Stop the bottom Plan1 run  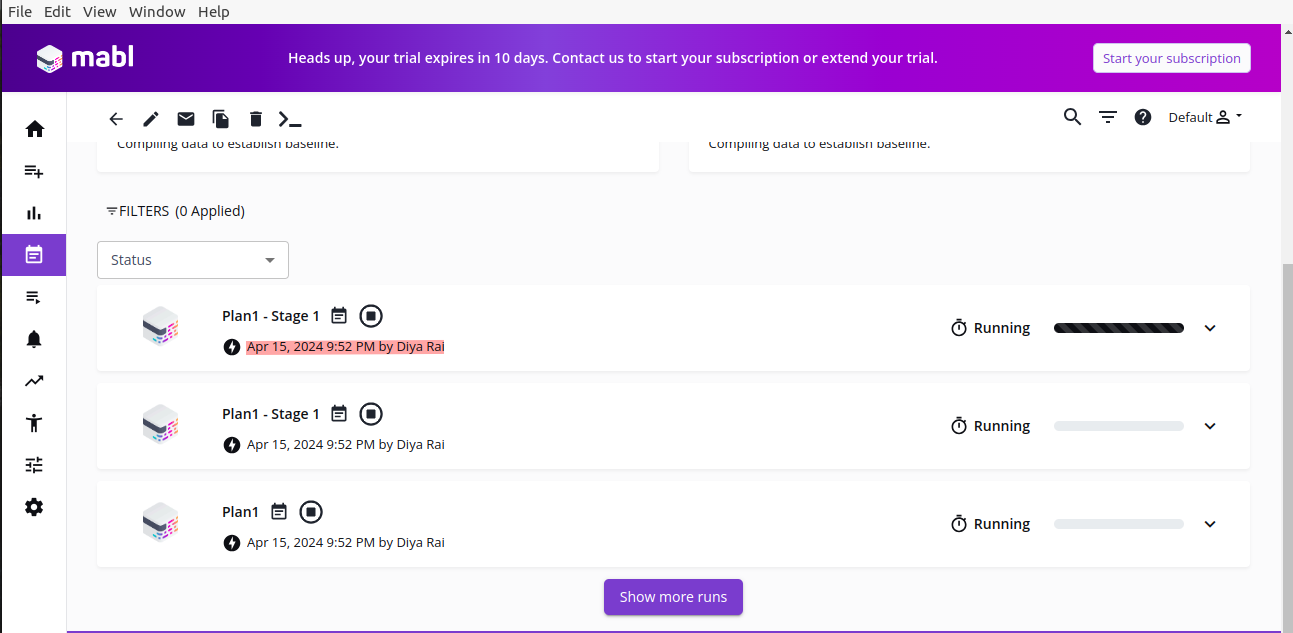pos(311,512)
